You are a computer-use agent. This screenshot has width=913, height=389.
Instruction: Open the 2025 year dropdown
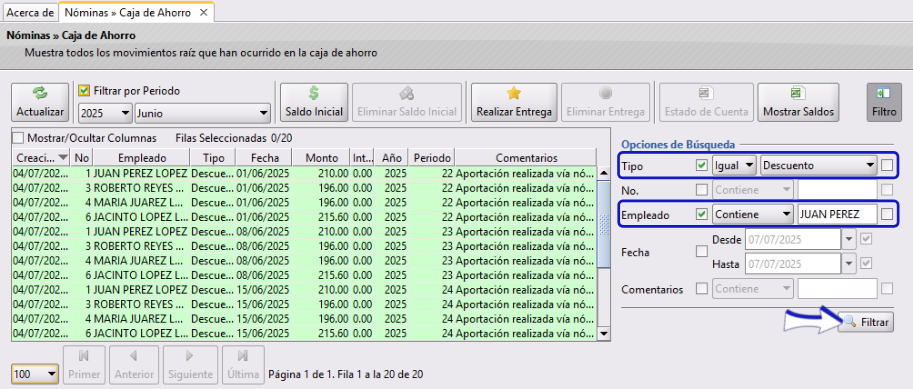pyautogui.click(x=105, y=113)
